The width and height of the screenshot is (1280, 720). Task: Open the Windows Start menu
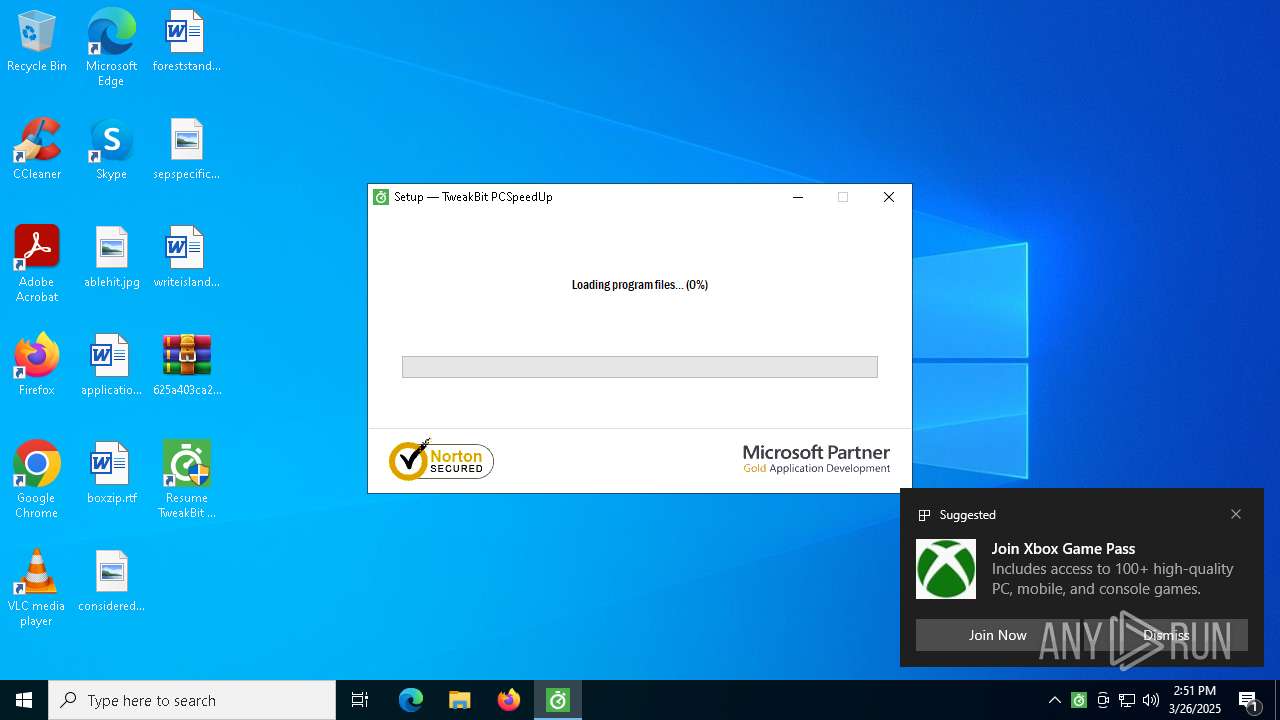(x=24, y=700)
